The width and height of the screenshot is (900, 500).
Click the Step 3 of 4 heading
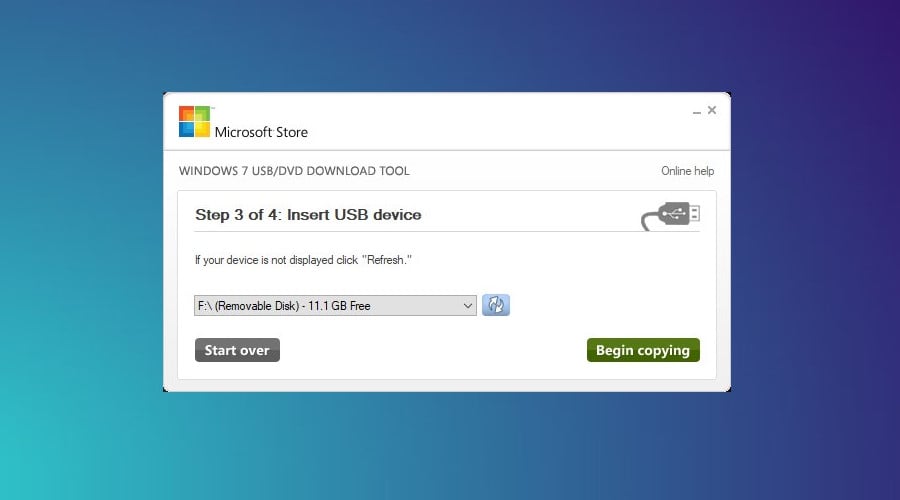pyautogui.click(x=308, y=215)
